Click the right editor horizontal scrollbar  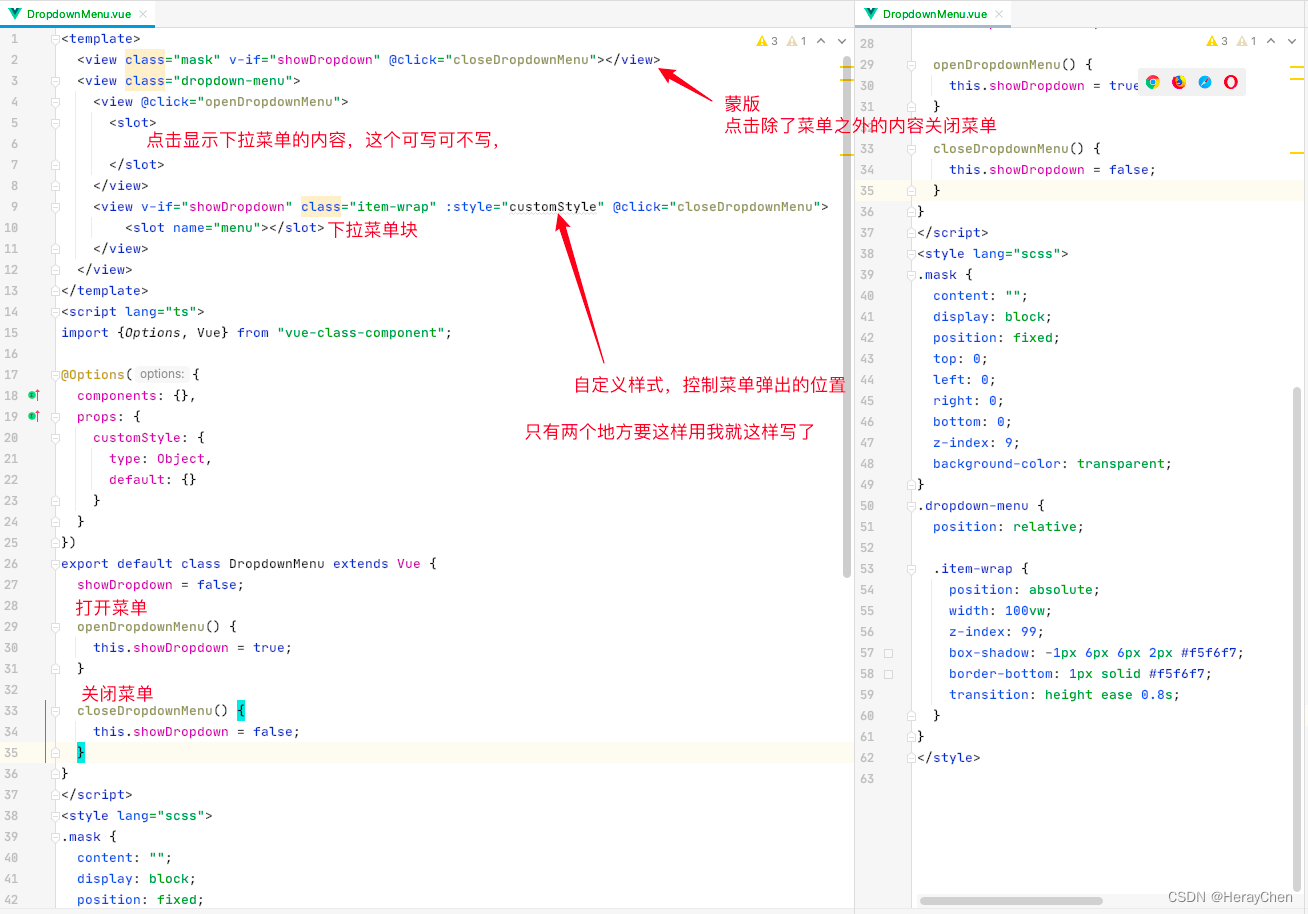click(x=1011, y=901)
